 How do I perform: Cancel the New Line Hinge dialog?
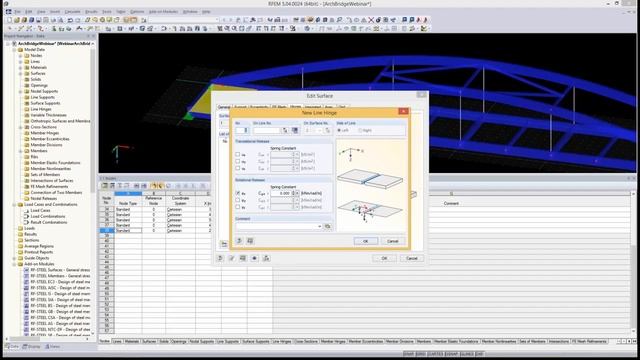pyautogui.click(x=393, y=241)
